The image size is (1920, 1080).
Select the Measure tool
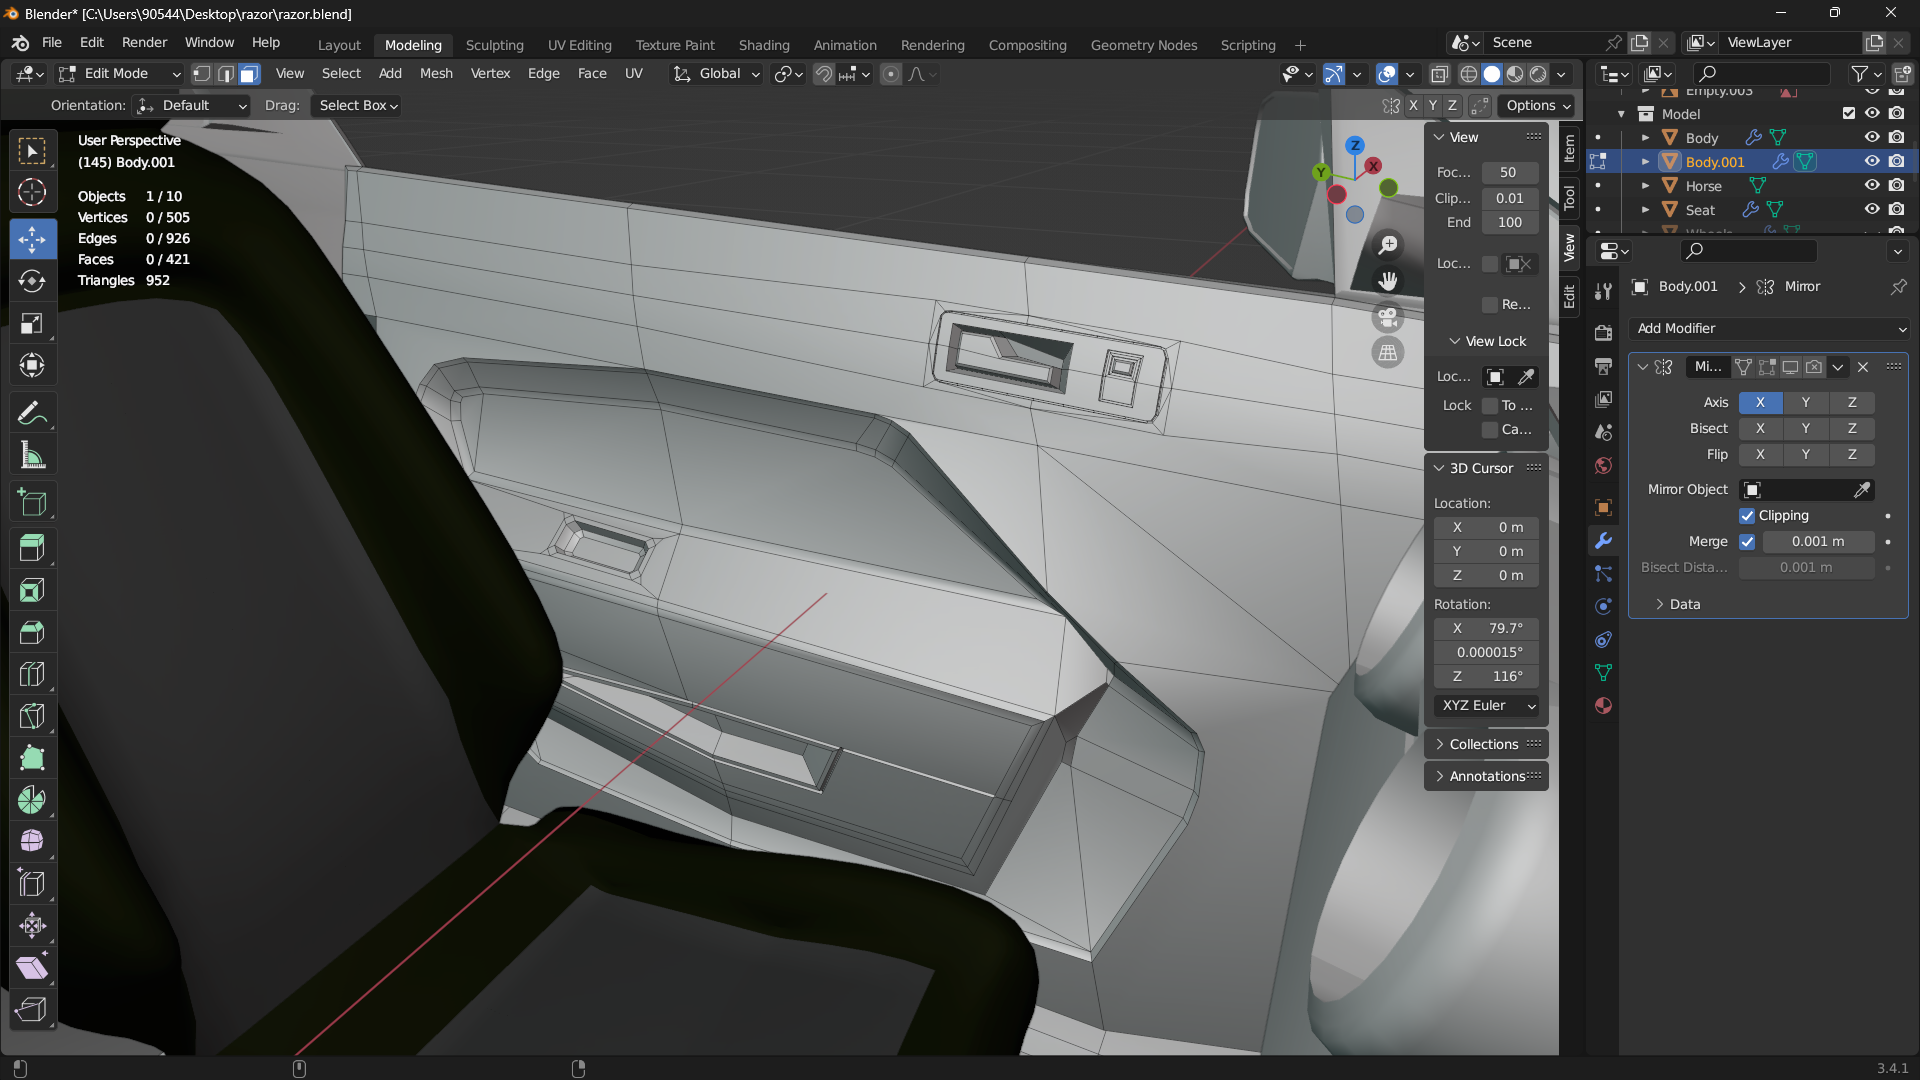tap(32, 457)
